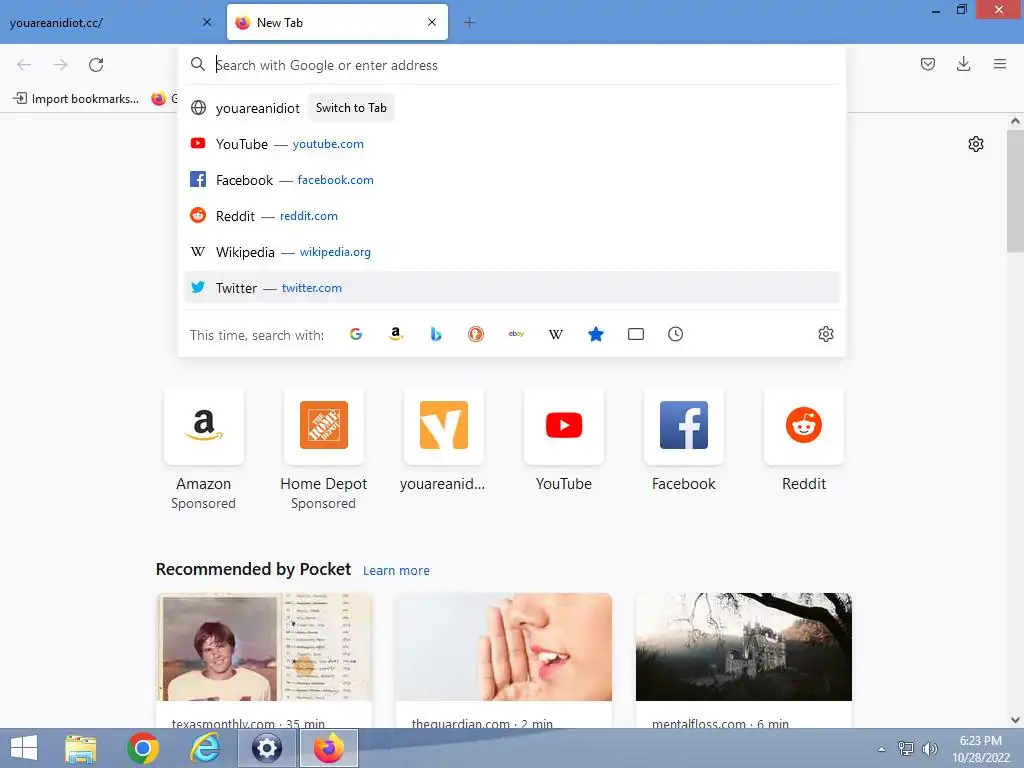Screen dimensions: 1024x768
Task: Search this time with Amazon icon
Action: [x=396, y=334]
